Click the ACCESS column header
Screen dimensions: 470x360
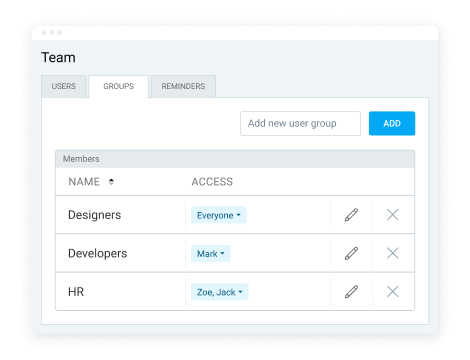click(212, 182)
